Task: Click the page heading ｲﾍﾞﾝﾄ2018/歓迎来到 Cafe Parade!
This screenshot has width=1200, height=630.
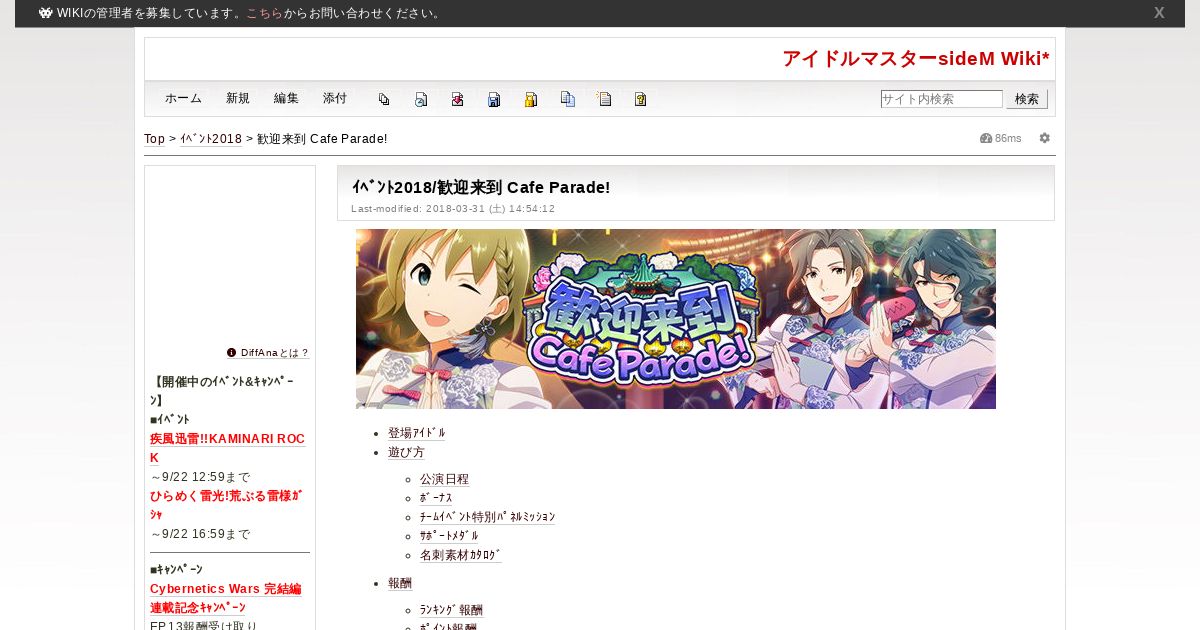Action: [x=480, y=187]
